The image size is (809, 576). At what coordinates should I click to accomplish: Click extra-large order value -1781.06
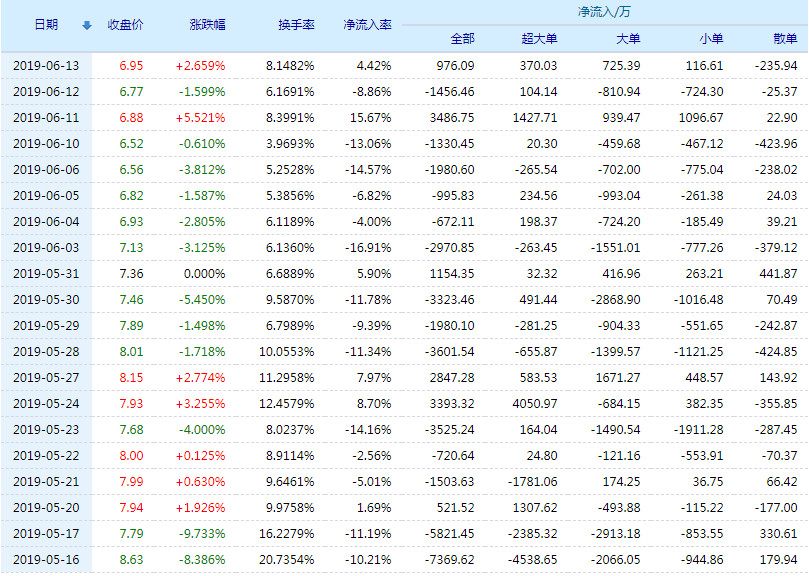[532, 482]
